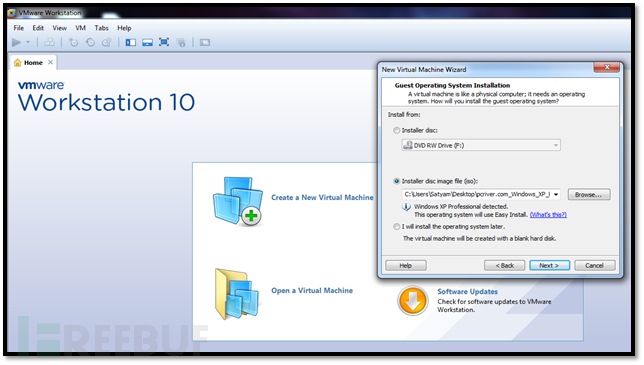Click the Power On play toolbar icon
The height and width of the screenshot is (365, 644).
point(16,42)
